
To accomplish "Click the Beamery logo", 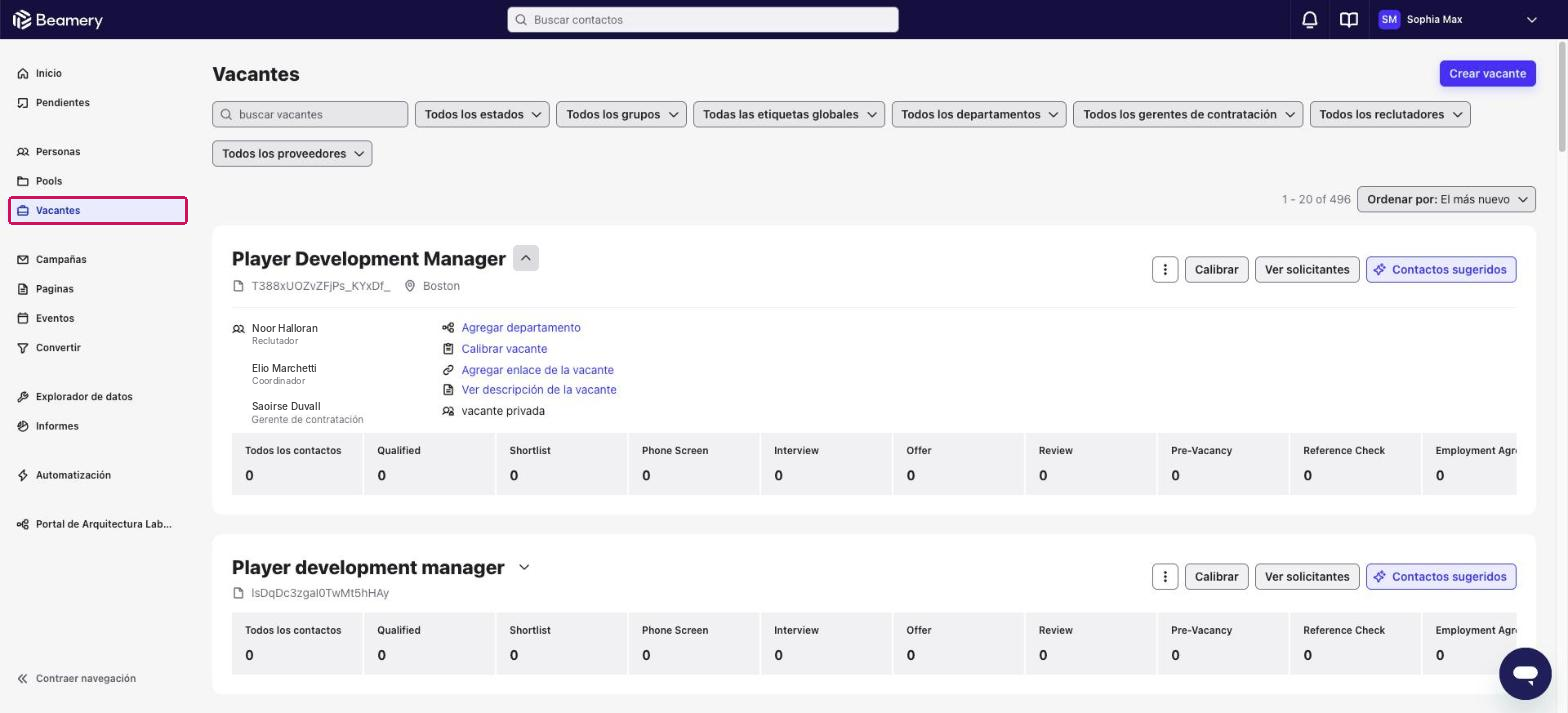I will pos(58,20).
